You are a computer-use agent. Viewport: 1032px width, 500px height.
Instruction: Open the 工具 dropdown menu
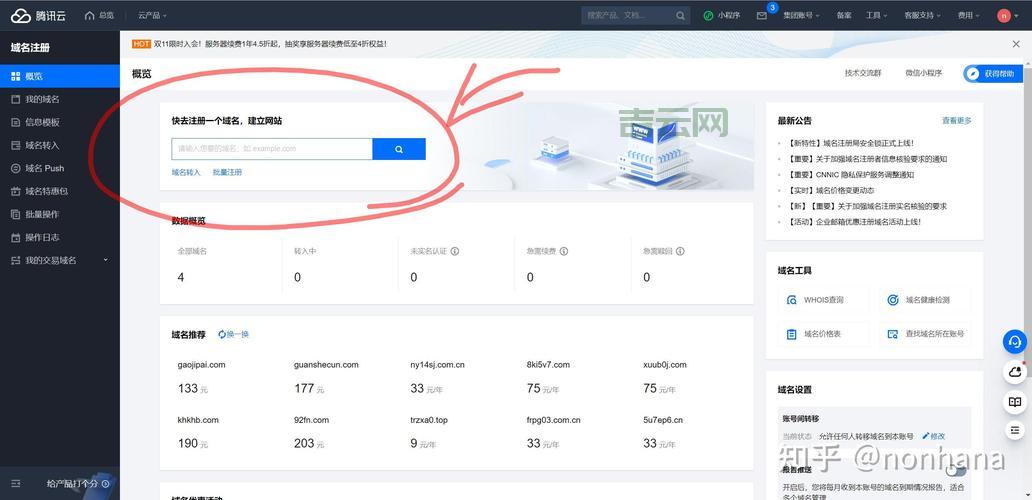[x=877, y=16]
